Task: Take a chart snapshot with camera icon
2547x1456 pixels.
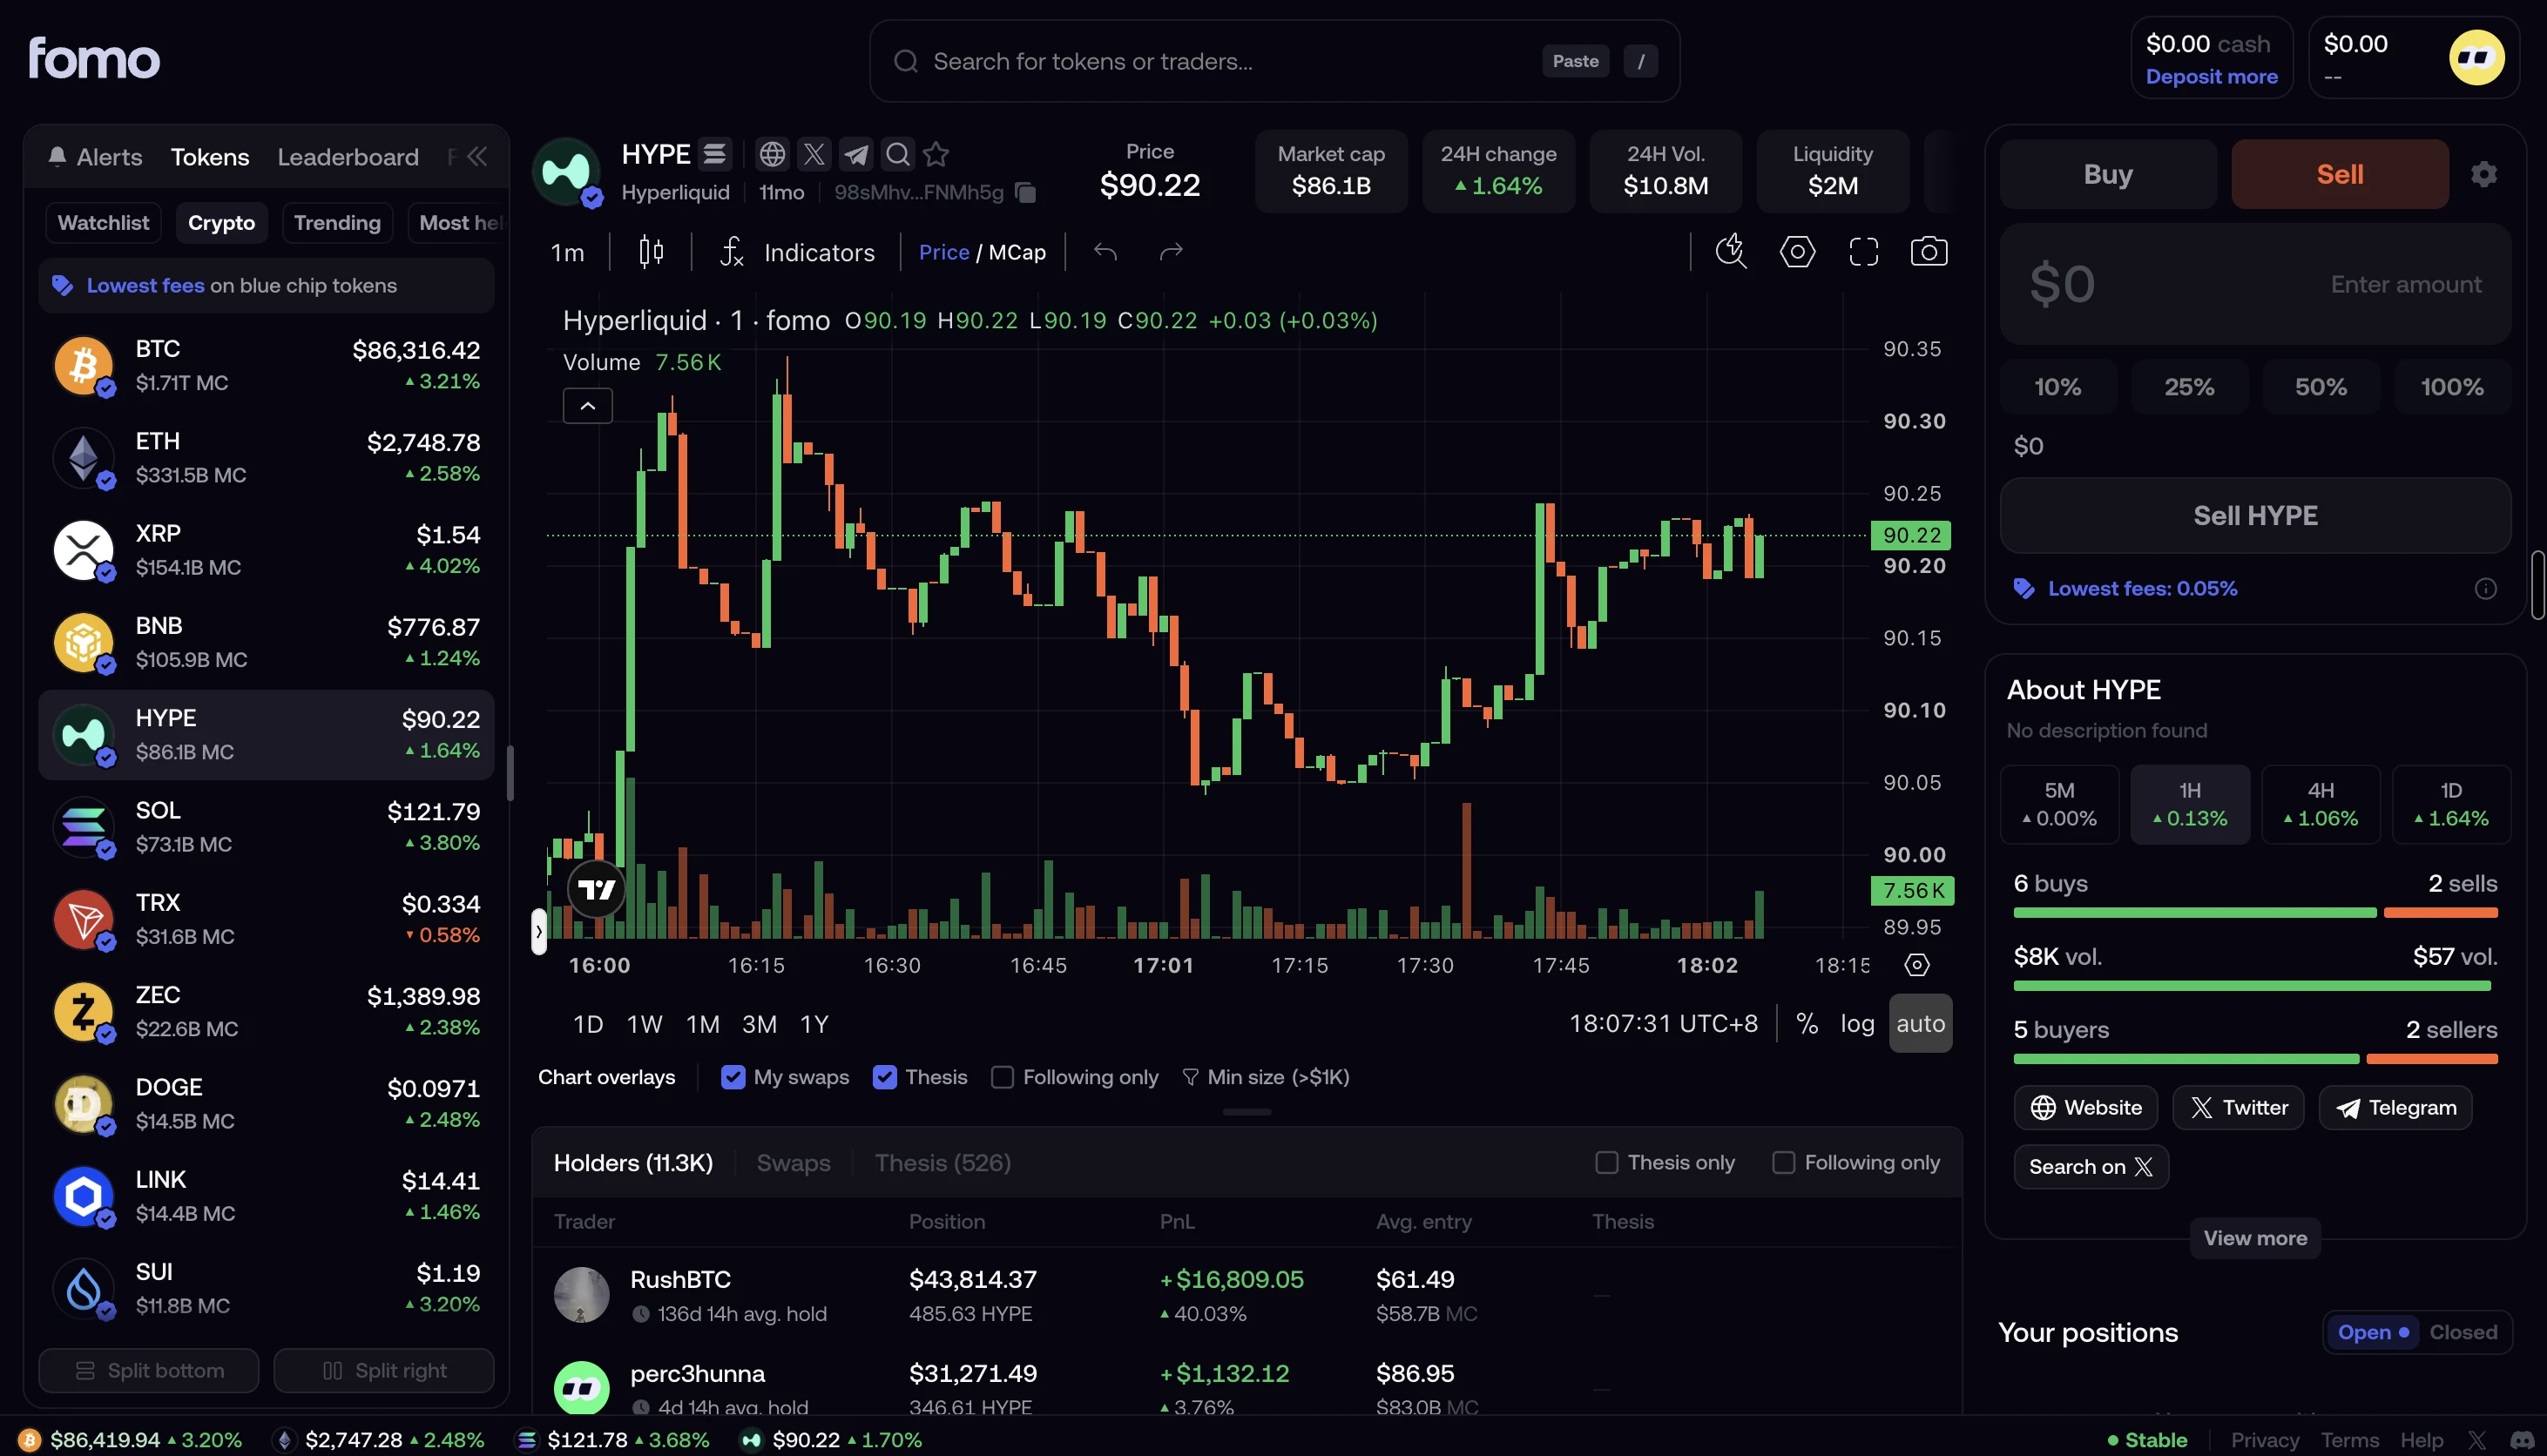Action: 1929,252
